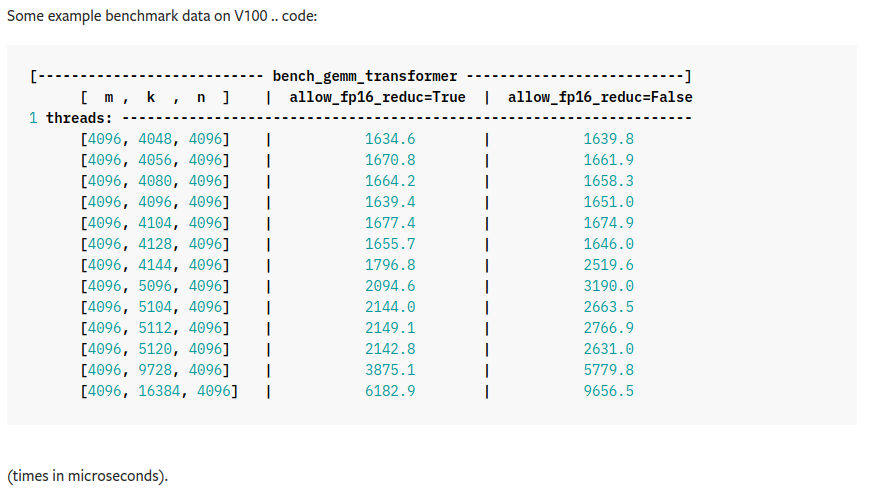Viewport: 870px width, 492px height.
Task: Click the value 1634.6
Action: point(390,139)
